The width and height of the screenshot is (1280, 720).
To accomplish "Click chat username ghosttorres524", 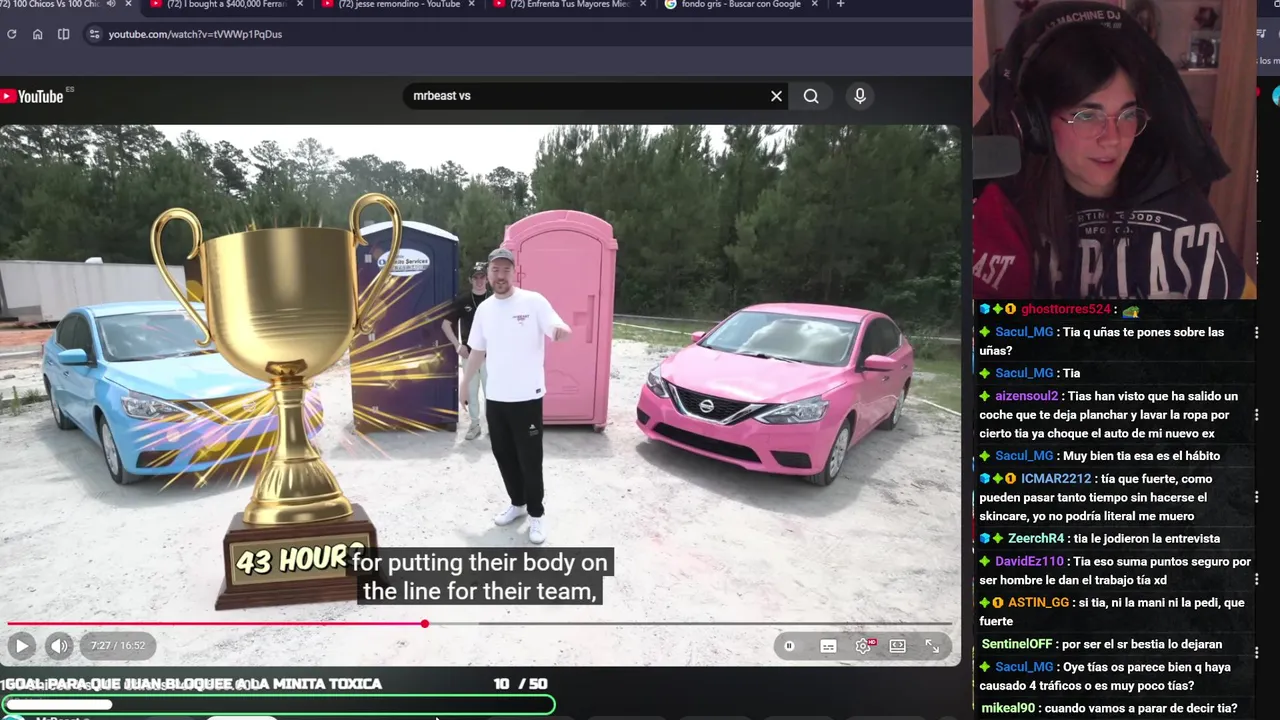I will pos(1066,310).
